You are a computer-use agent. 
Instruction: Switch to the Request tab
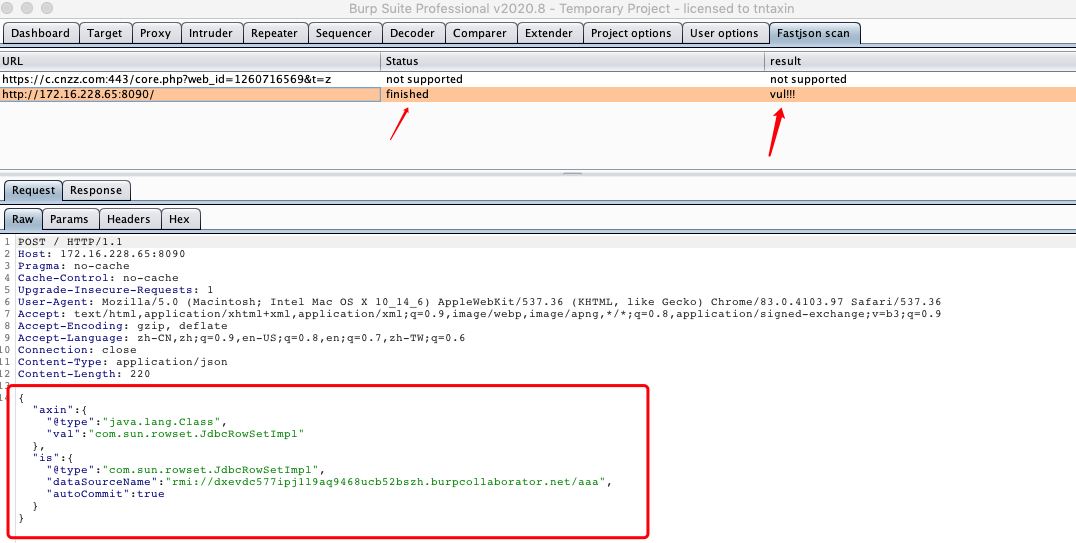33,190
